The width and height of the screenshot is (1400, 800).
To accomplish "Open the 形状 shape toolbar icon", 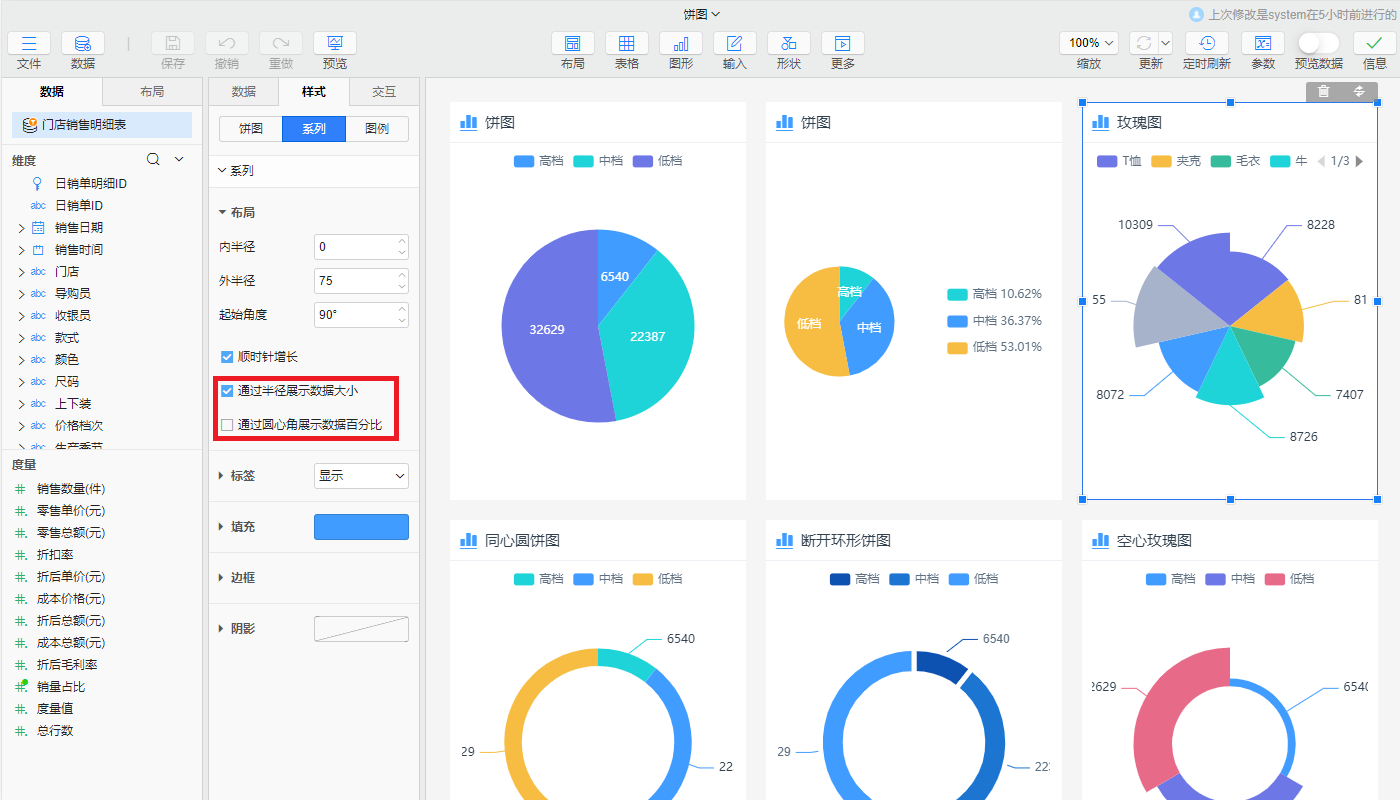I will [789, 43].
